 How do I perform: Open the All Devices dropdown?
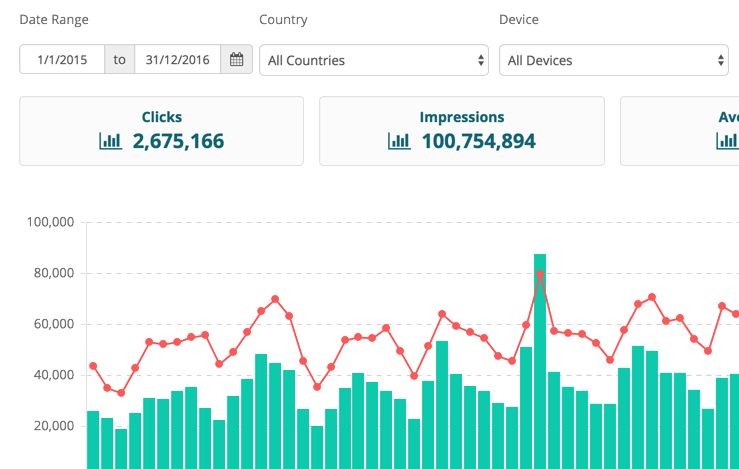tap(613, 60)
